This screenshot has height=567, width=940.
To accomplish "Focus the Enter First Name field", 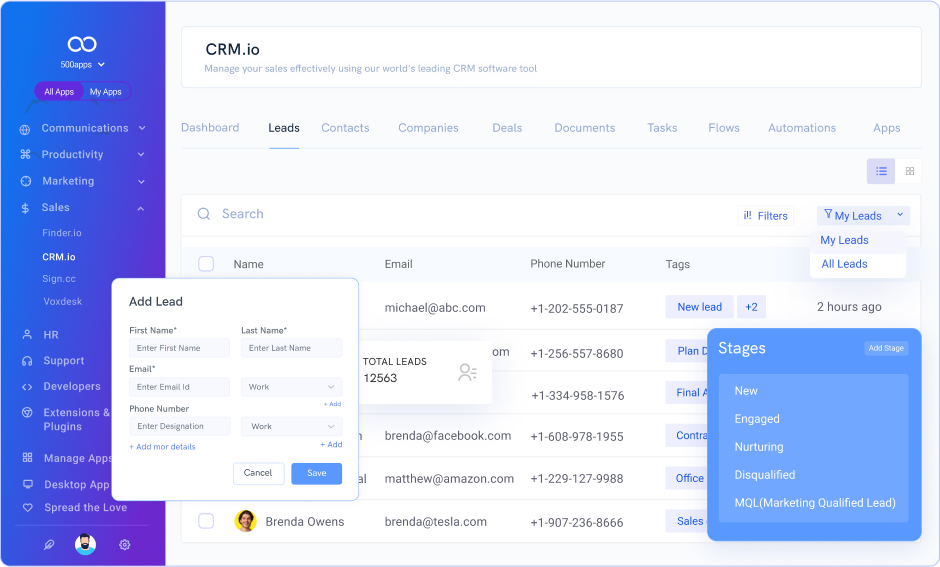I will pyautogui.click(x=179, y=348).
